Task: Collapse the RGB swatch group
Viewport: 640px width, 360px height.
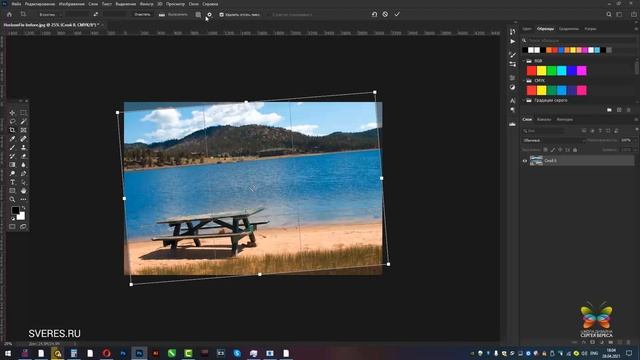Action: [524, 61]
